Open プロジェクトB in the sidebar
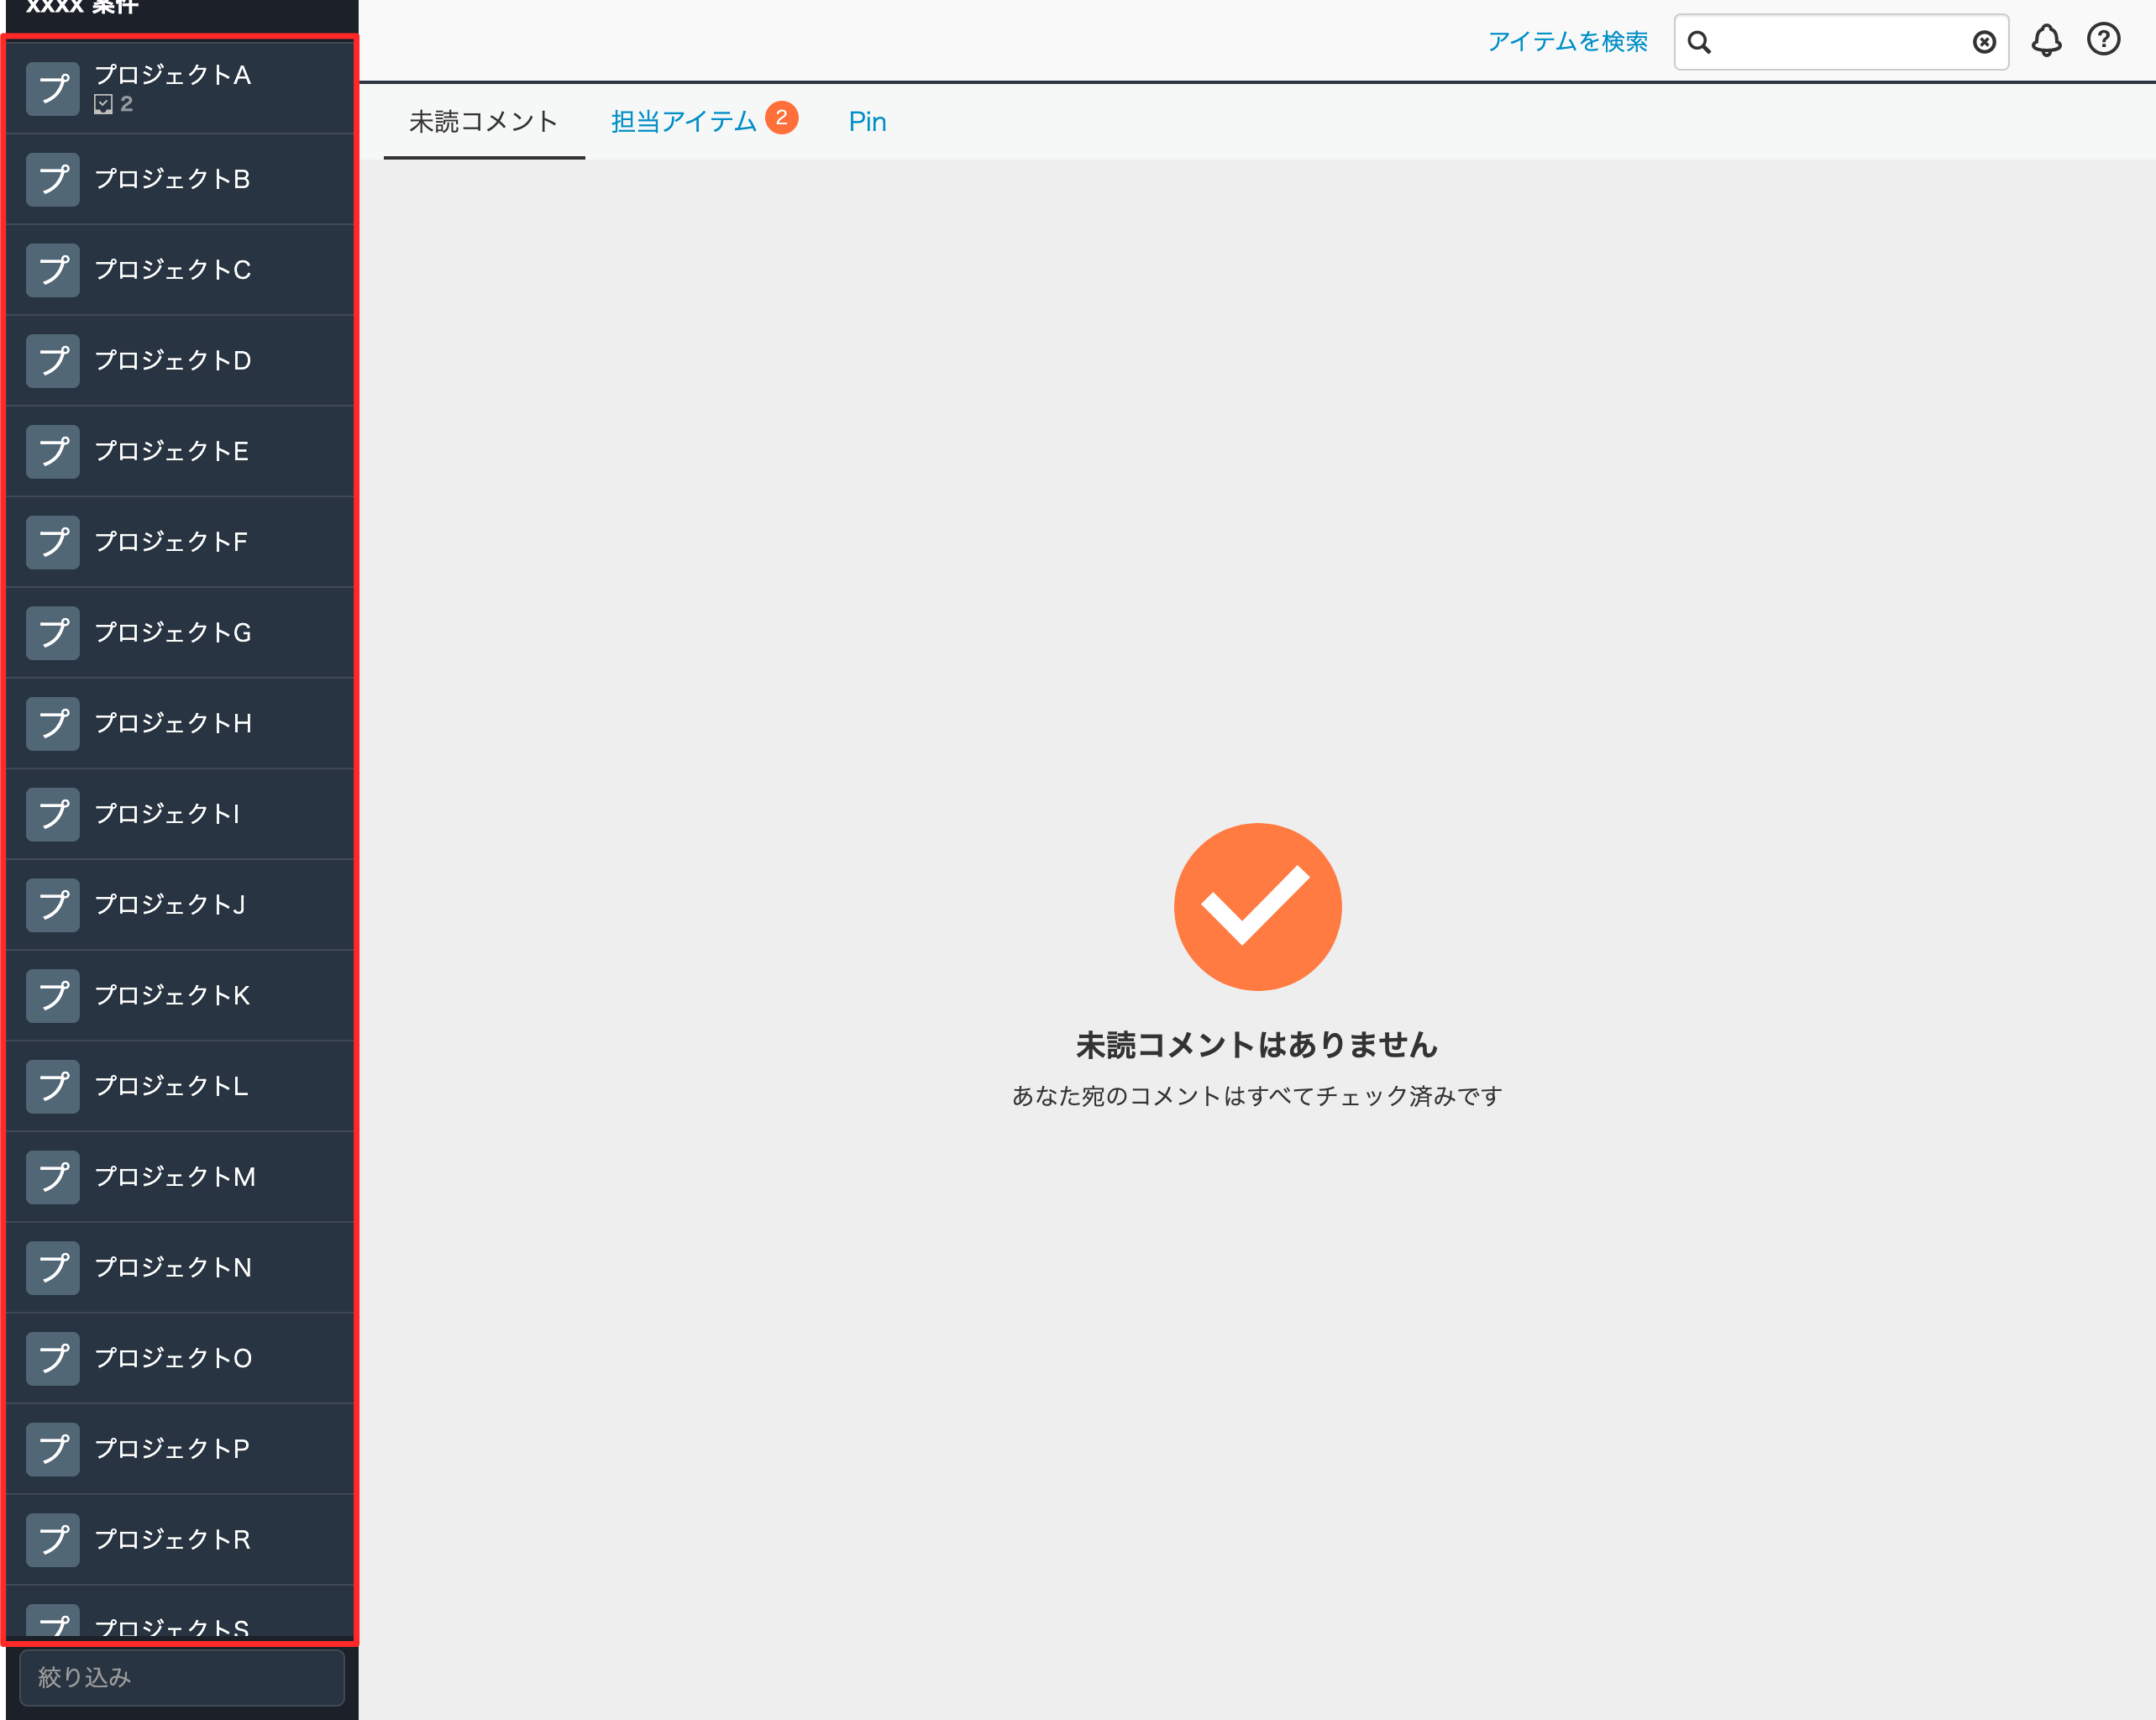 coord(172,180)
